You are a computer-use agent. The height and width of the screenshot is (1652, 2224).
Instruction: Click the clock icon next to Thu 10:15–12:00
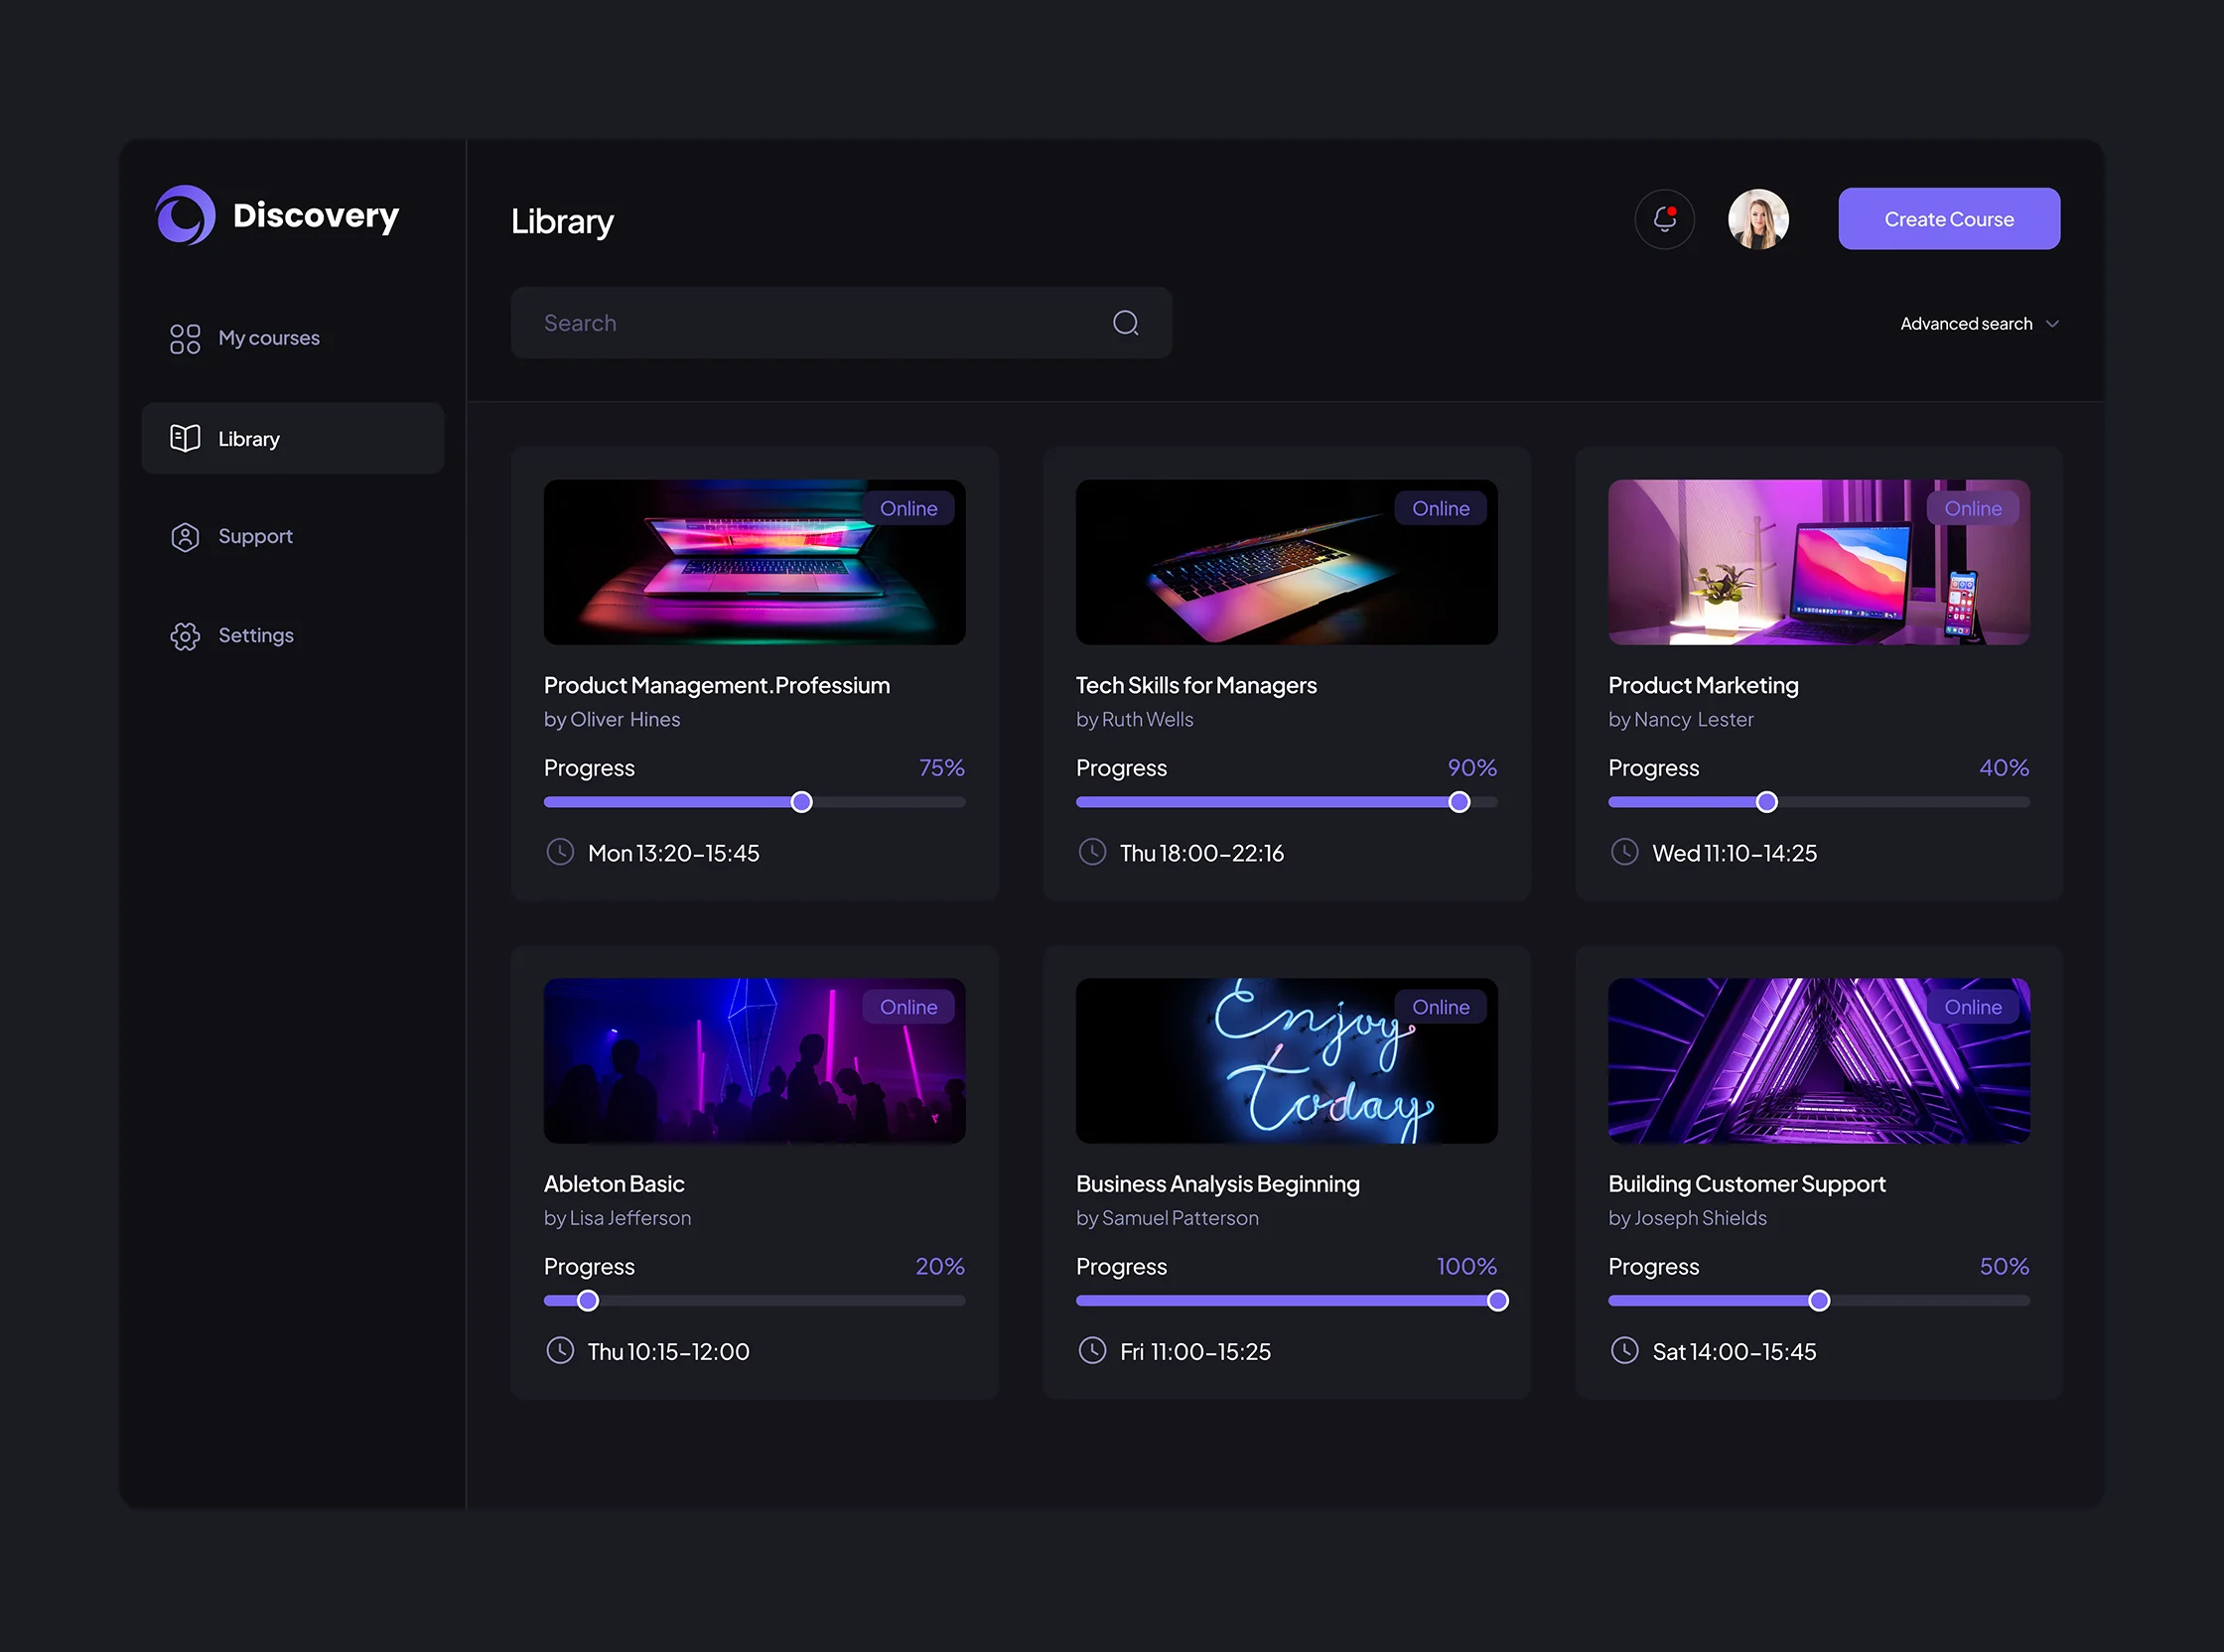560,1351
